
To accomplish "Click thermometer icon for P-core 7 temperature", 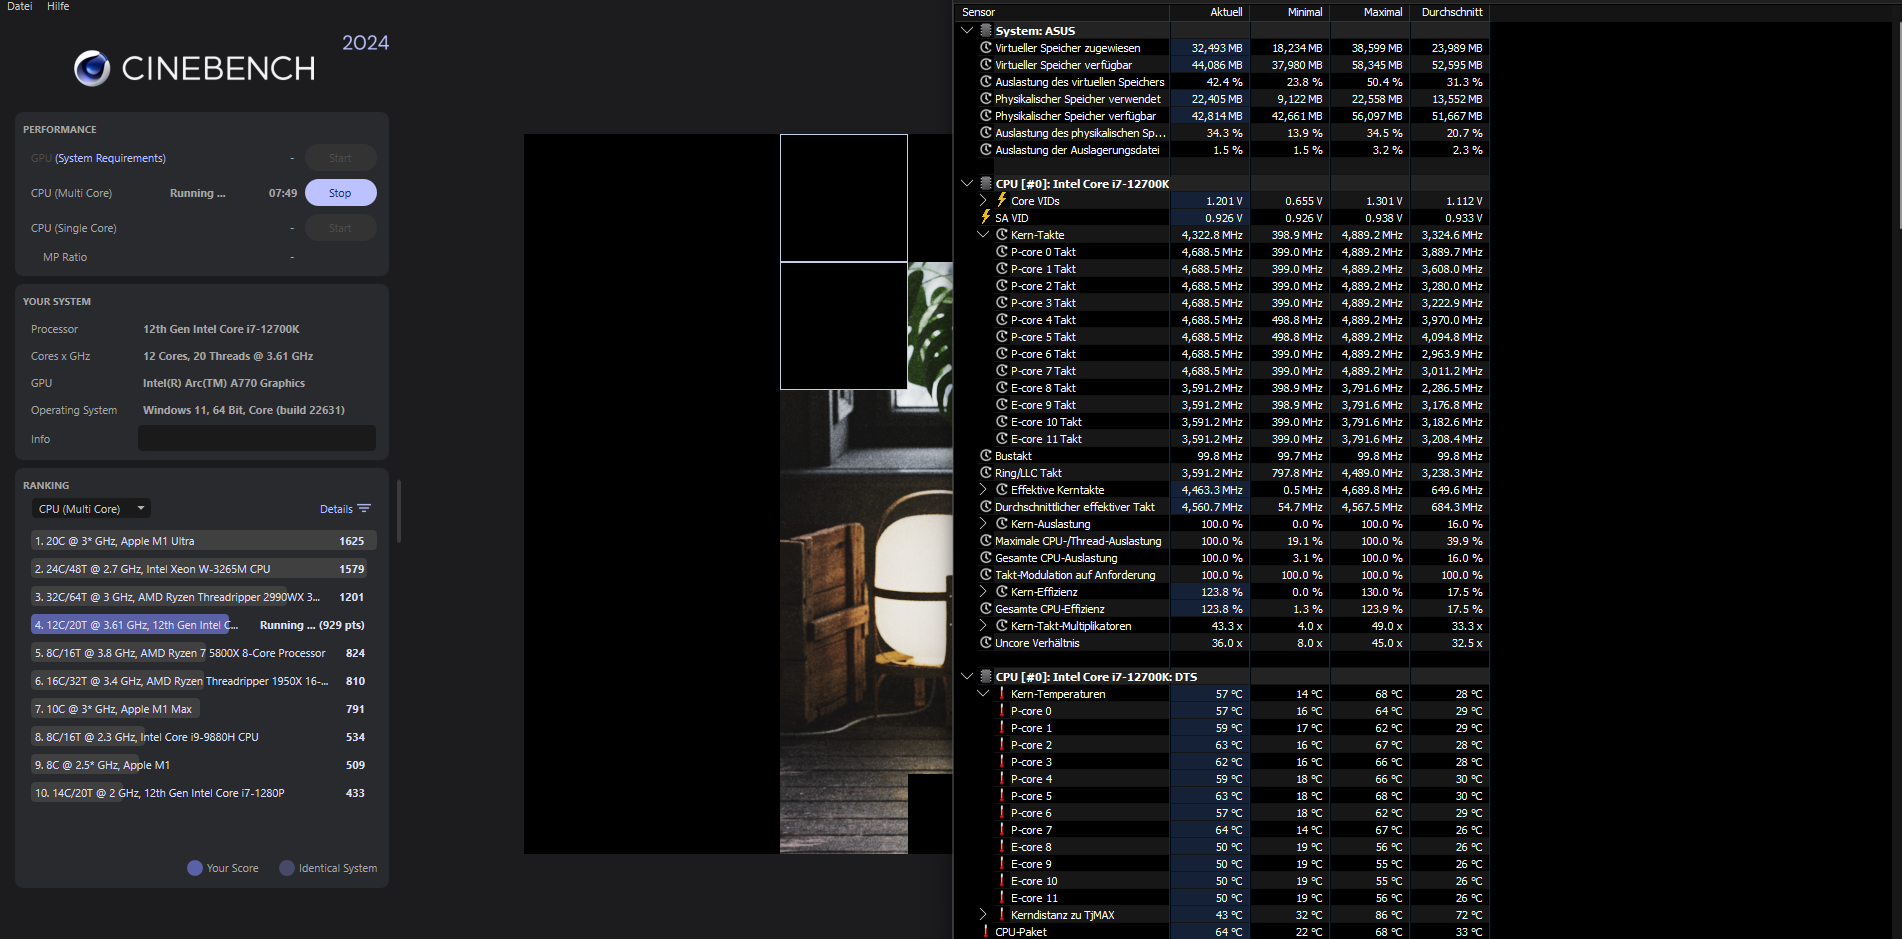I will pyautogui.click(x=1002, y=830).
